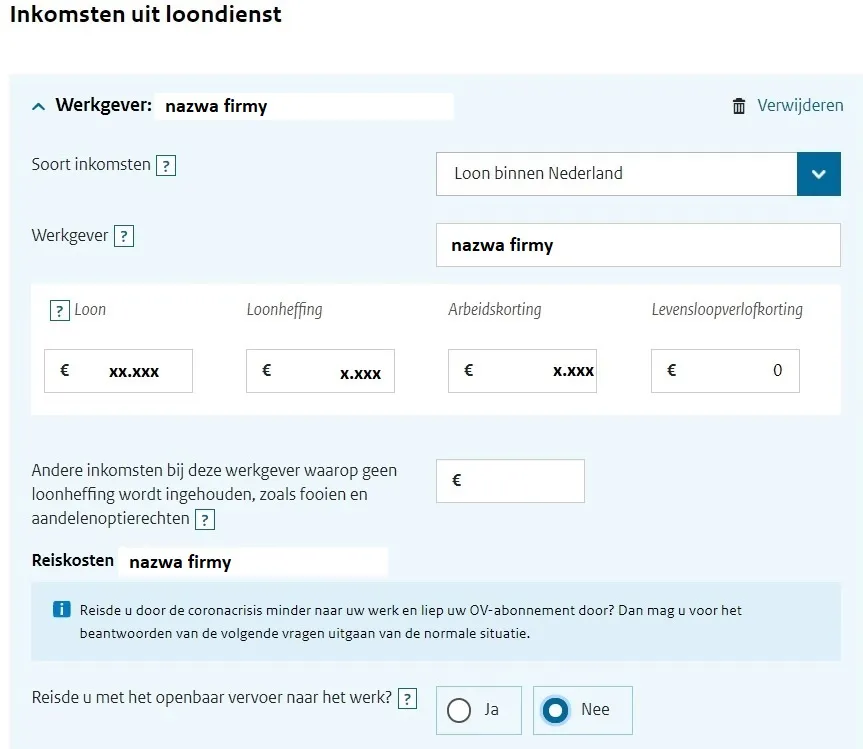
Task: Click the Werkgever section header title
Action: coord(103,105)
